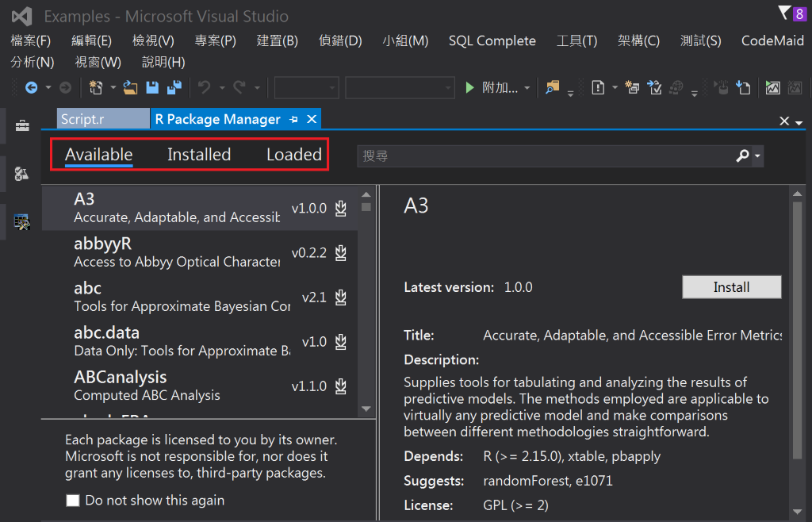Open the third left sidebar panel icon
Screen dimensions: 812x522
22,222
